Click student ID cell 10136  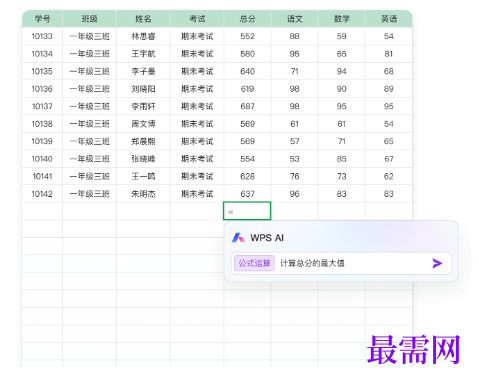pos(42,89)
